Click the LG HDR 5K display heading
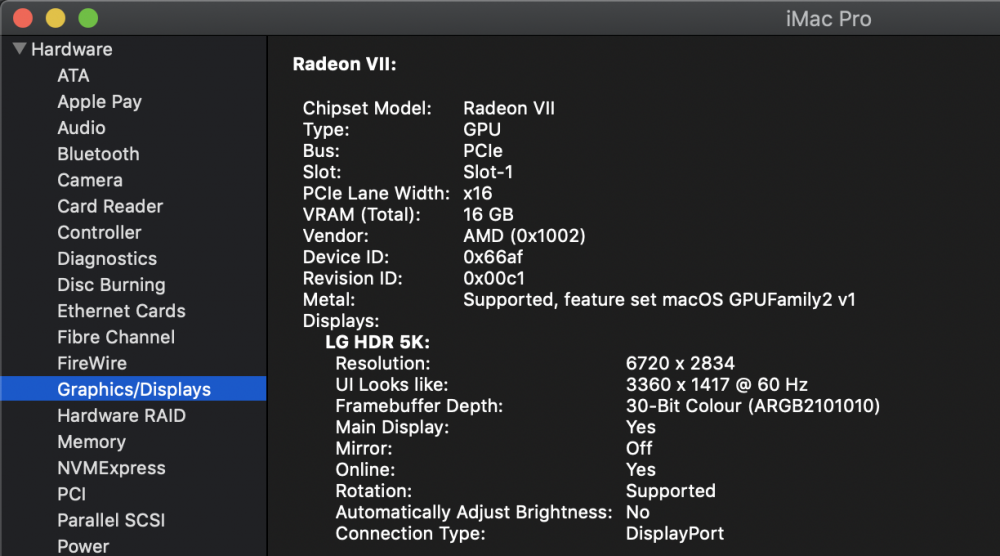This screenshot has width=1000, height=556. click(x=378, y=342)
